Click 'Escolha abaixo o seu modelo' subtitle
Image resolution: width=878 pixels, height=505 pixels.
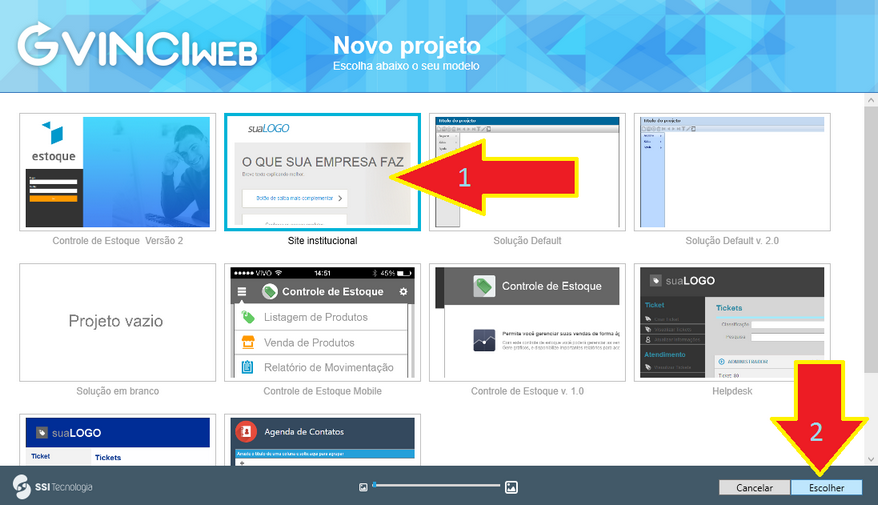point(406,66)
